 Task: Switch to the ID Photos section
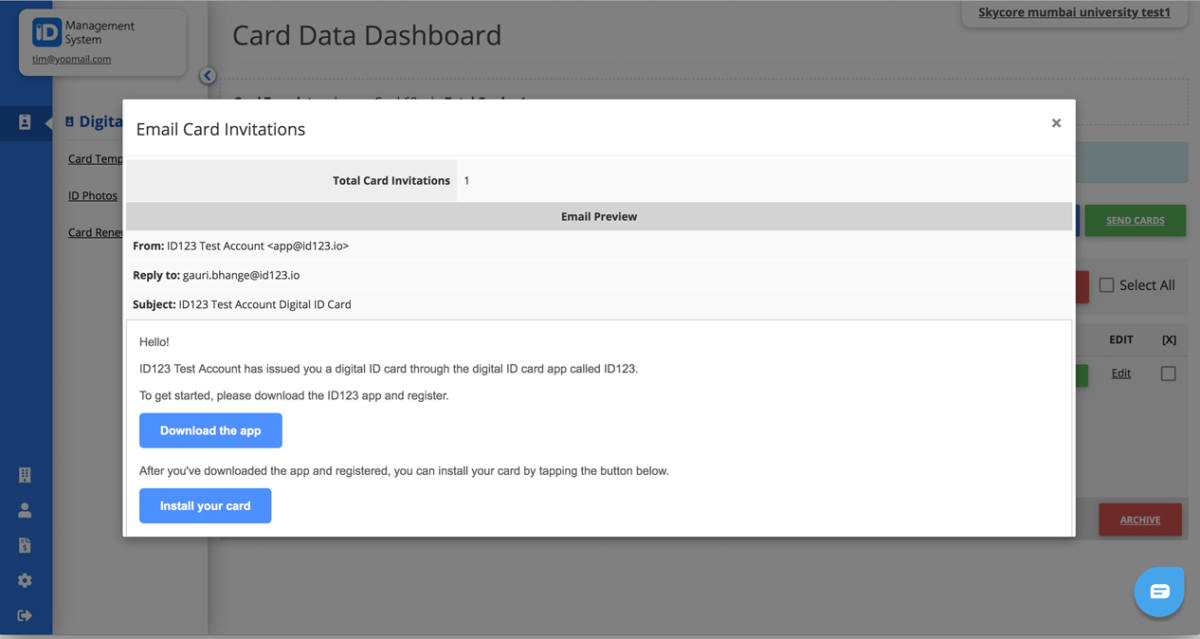(93, 195)
